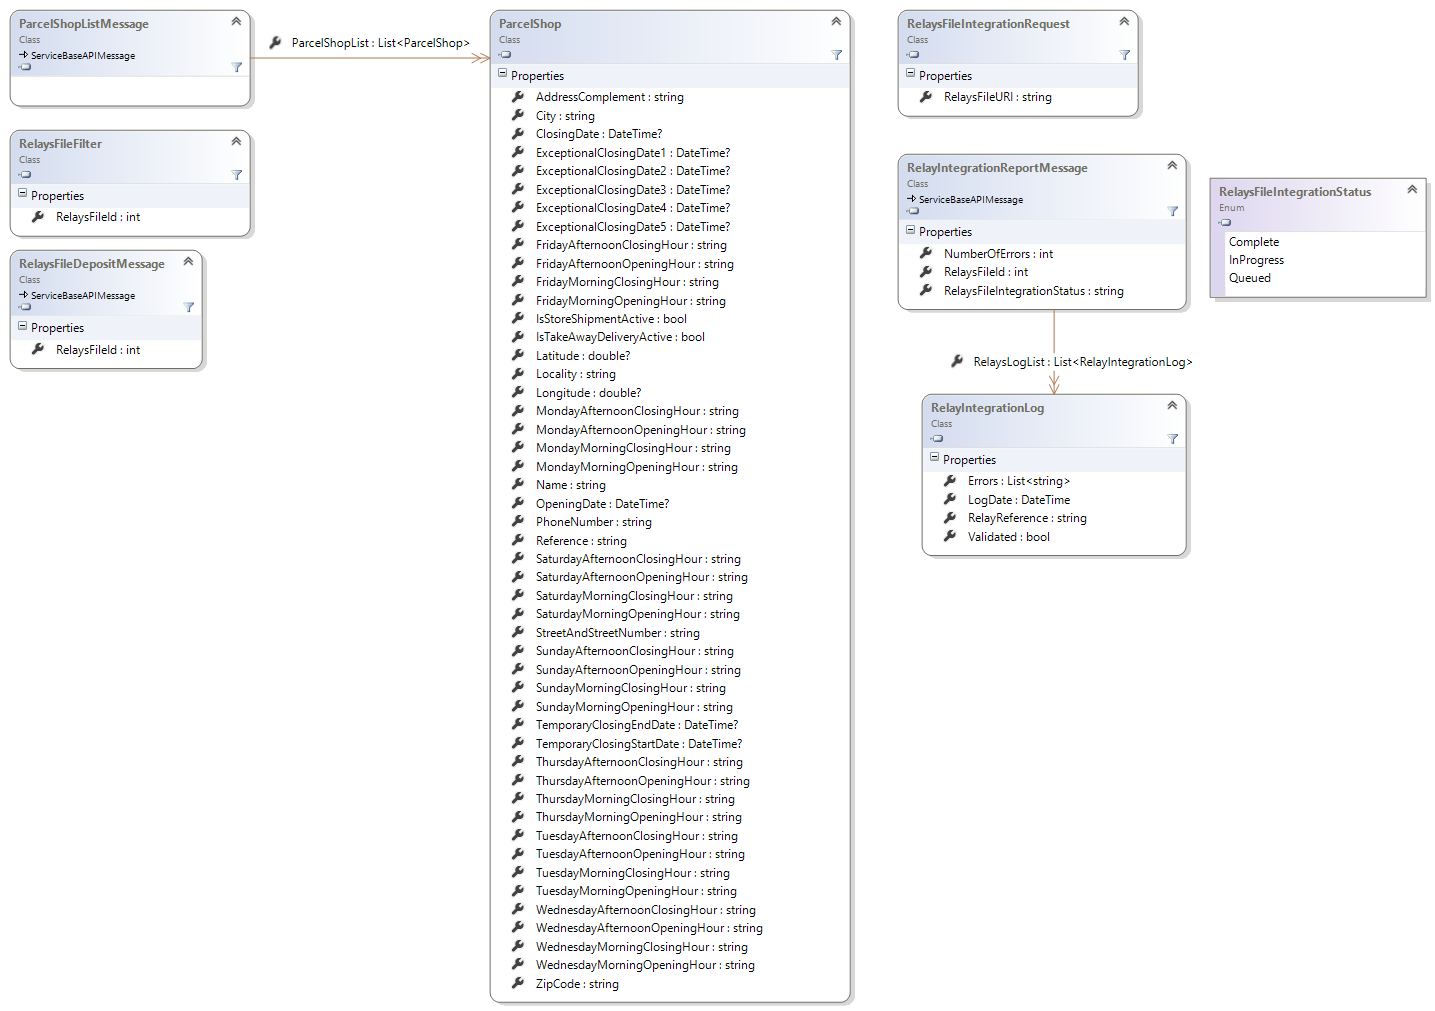Click the wrench icon beside ZipCode property
Viewport: 1435px width, 1011px height.
(x=518, y=983)
